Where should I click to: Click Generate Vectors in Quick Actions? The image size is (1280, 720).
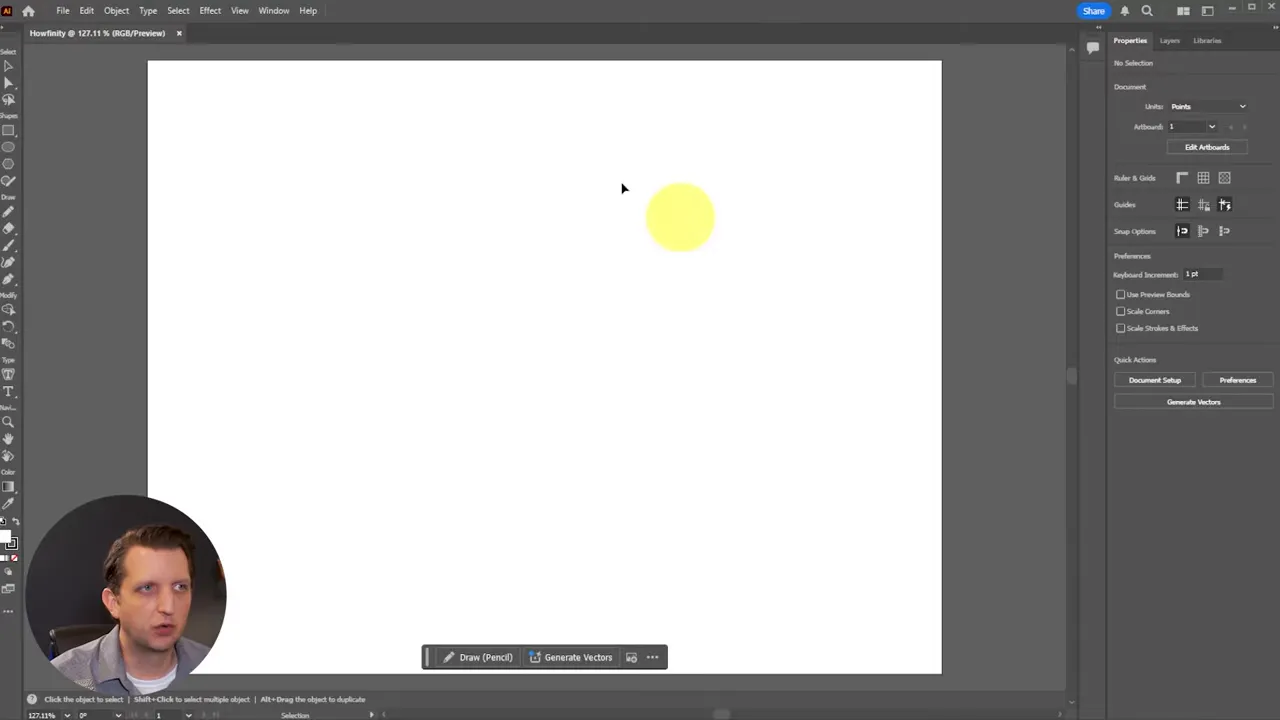(1194, 401)
